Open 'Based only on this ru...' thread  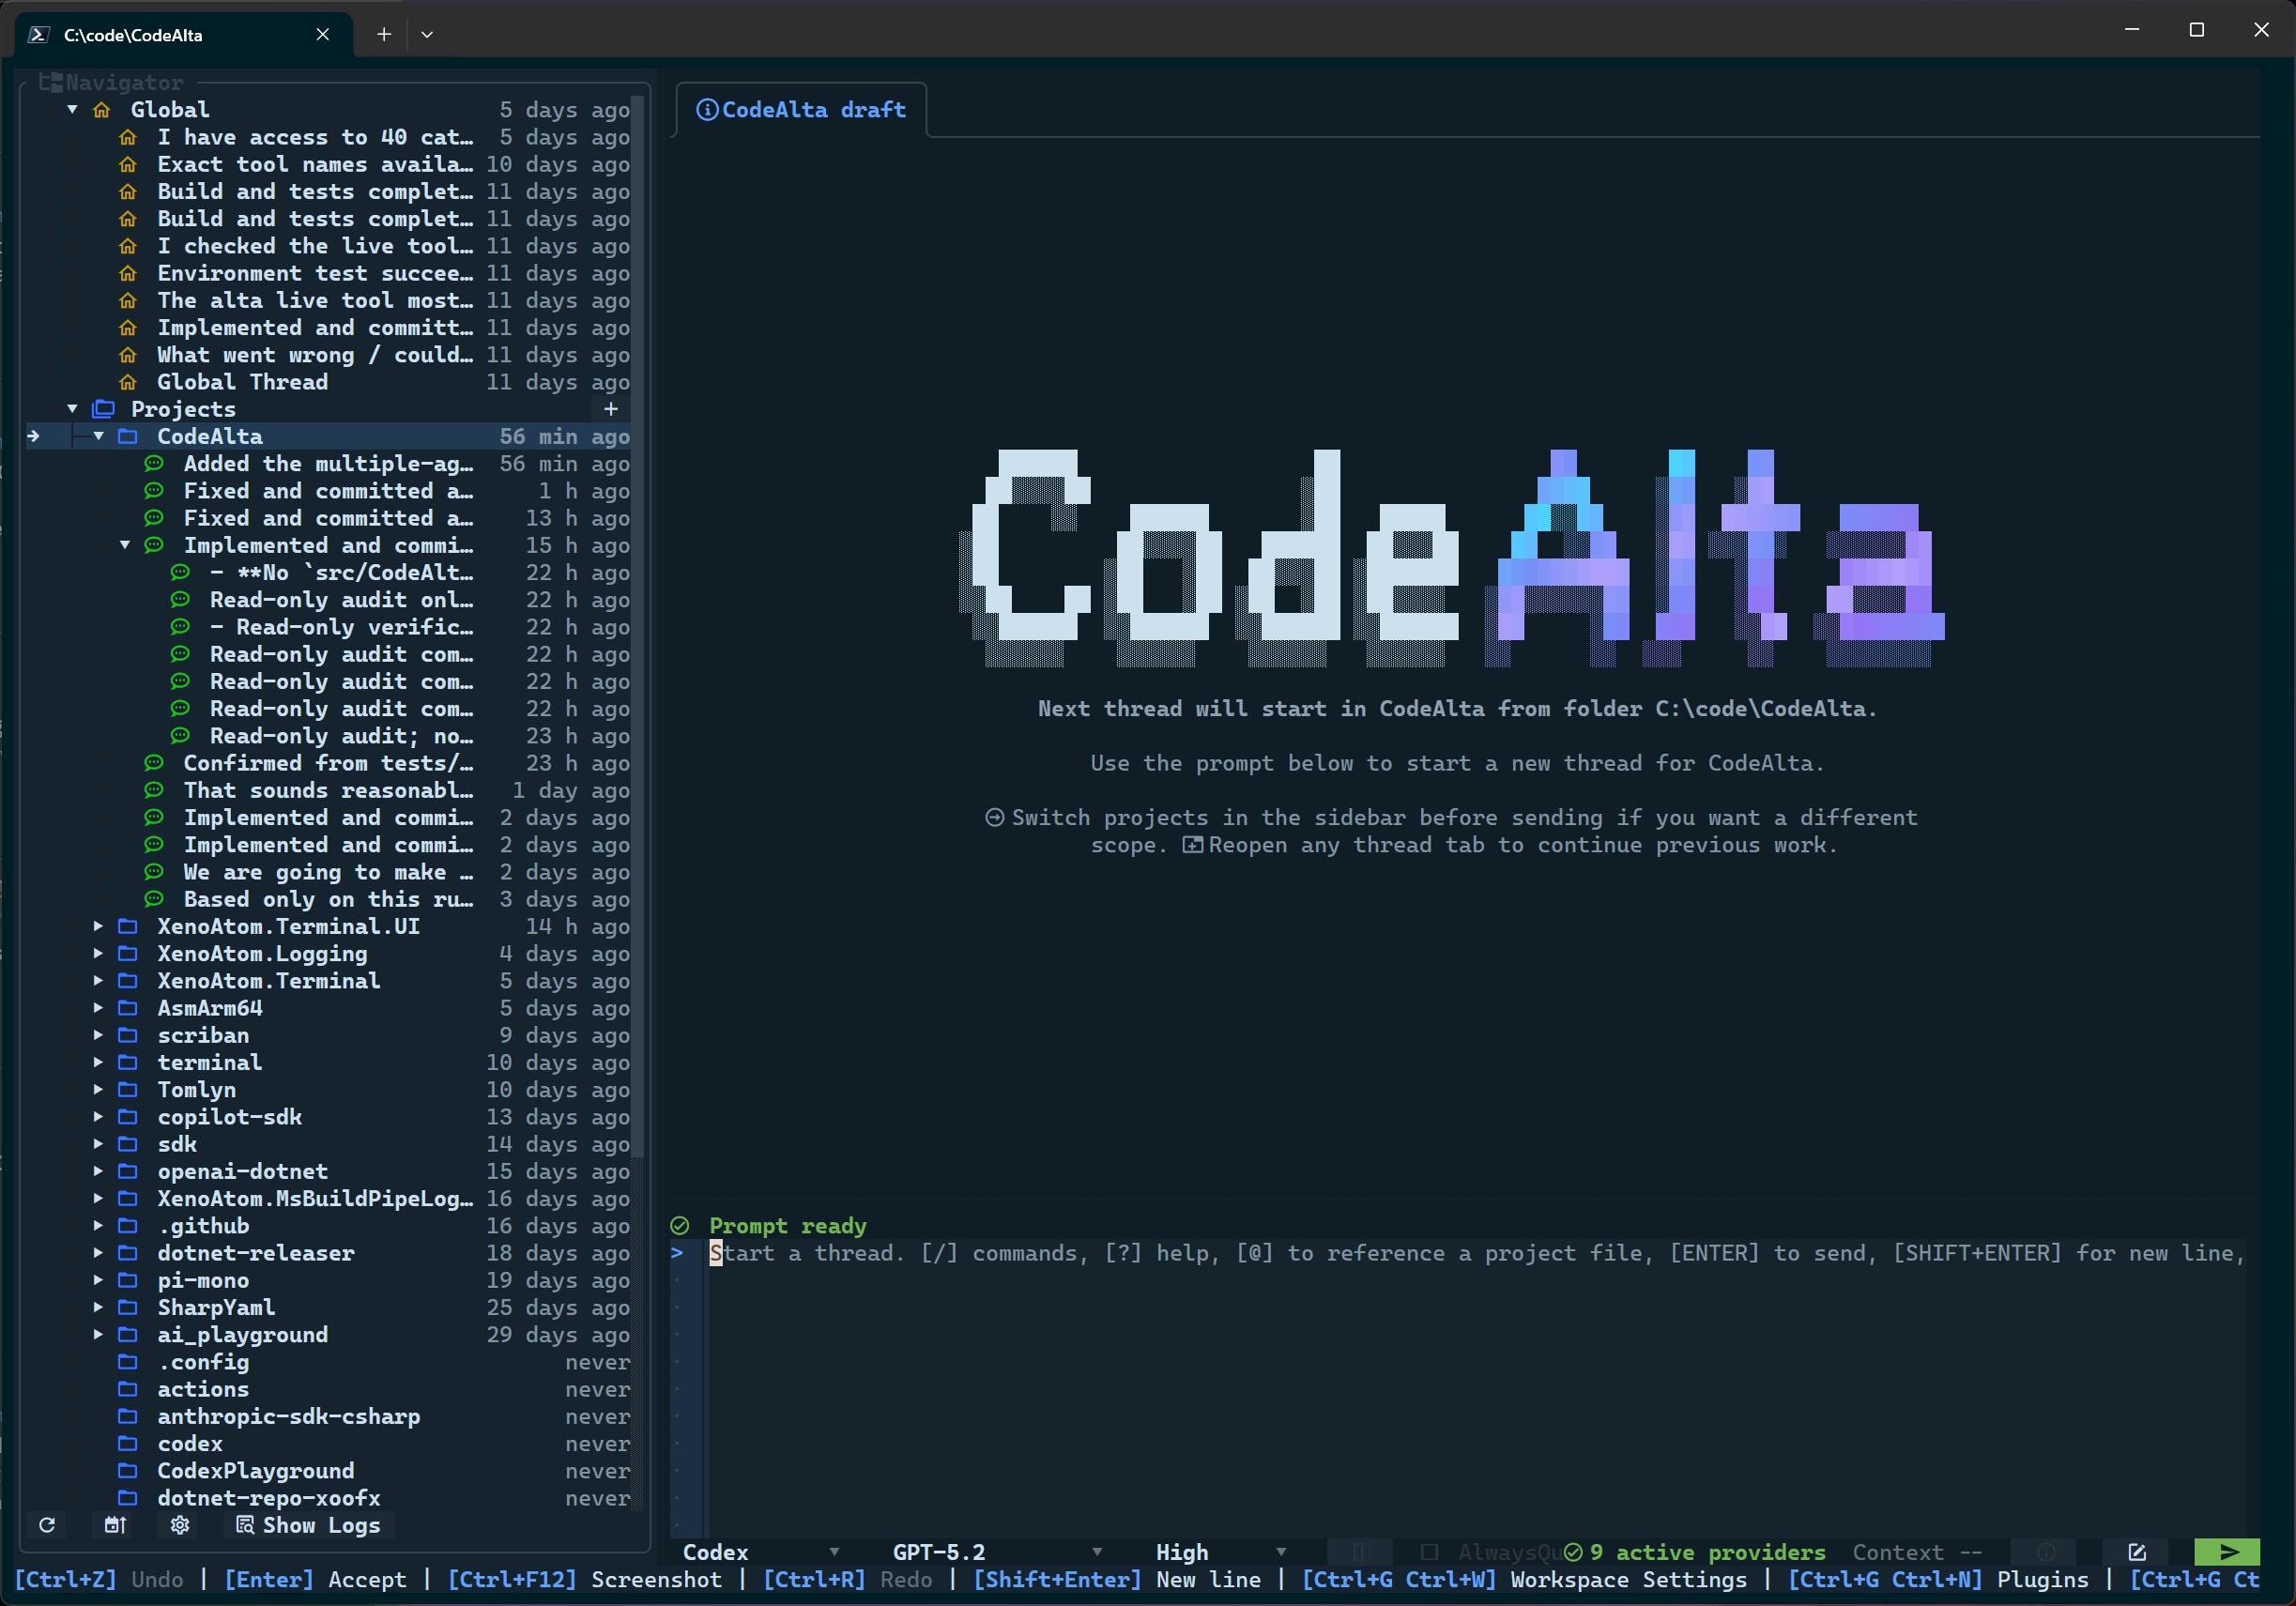point(328,899)
